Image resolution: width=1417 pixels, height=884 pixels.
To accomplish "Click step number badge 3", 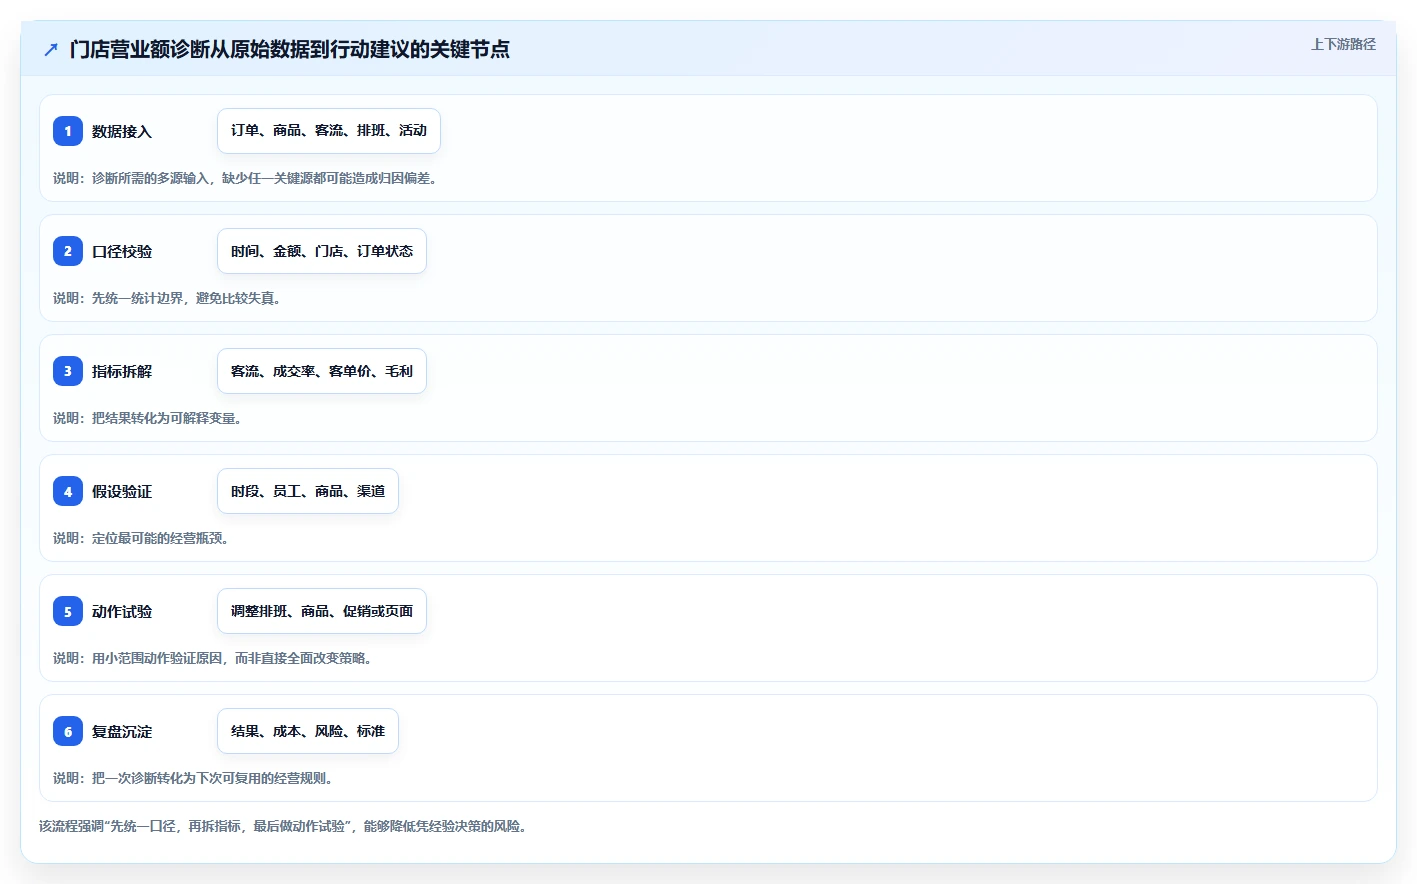I will (x=68, y=371).
